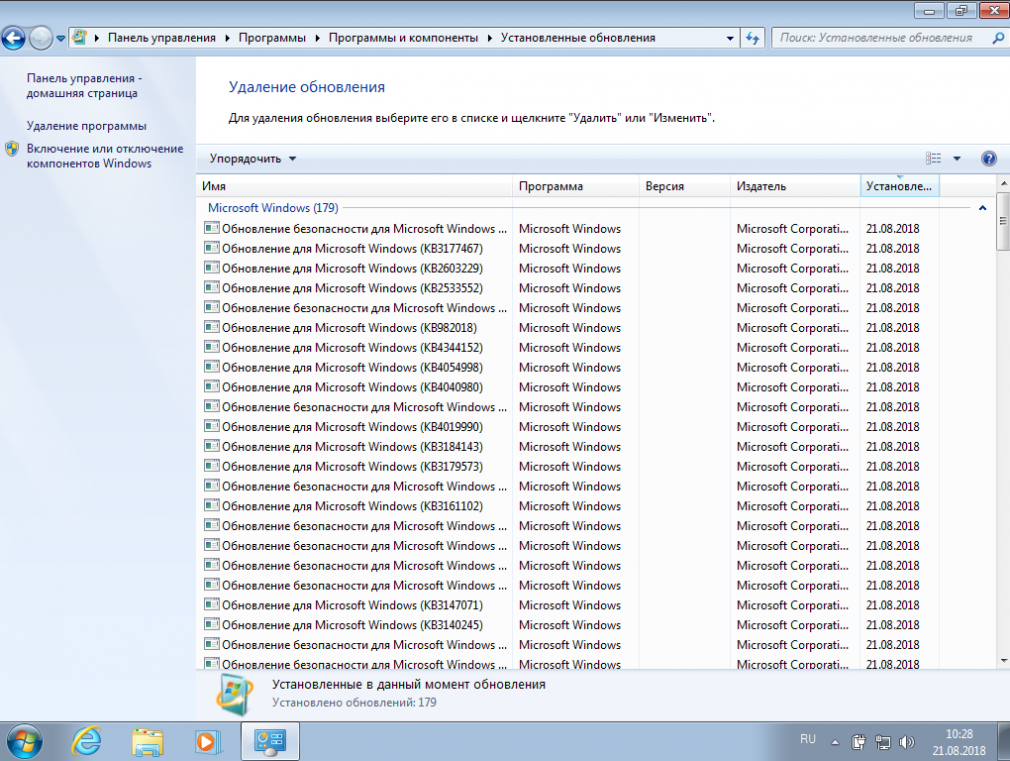Expand arrow after Панель управления breadcrumb
1010x761 pixels.
[x=227, y=38]
